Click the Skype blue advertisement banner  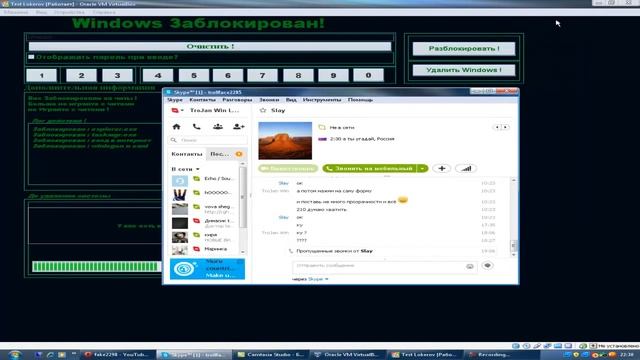click(x=207, y=269)
